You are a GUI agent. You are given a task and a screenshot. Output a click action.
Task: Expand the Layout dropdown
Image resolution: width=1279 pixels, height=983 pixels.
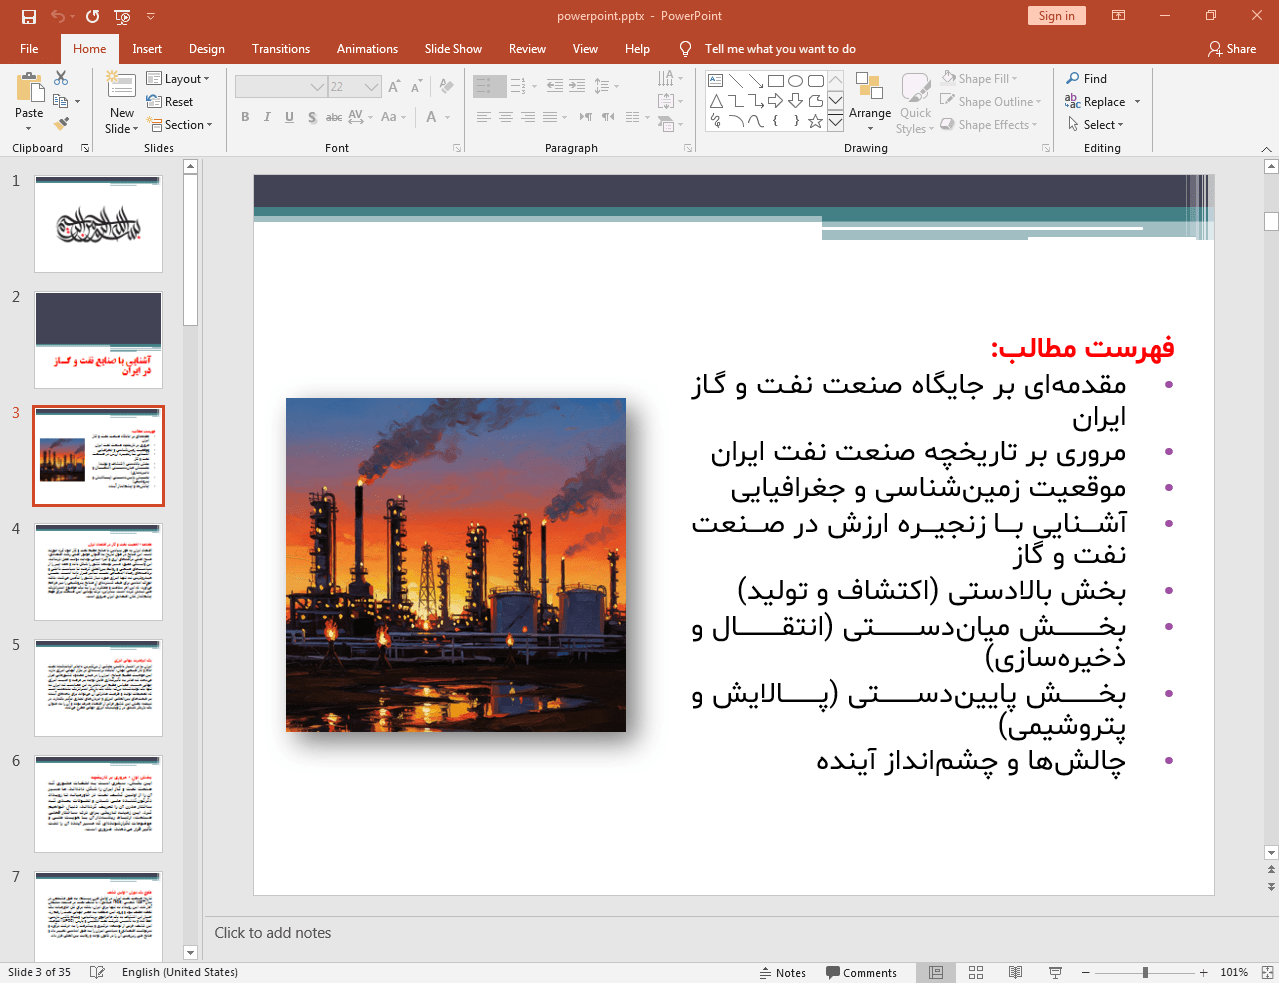(178, 79)
